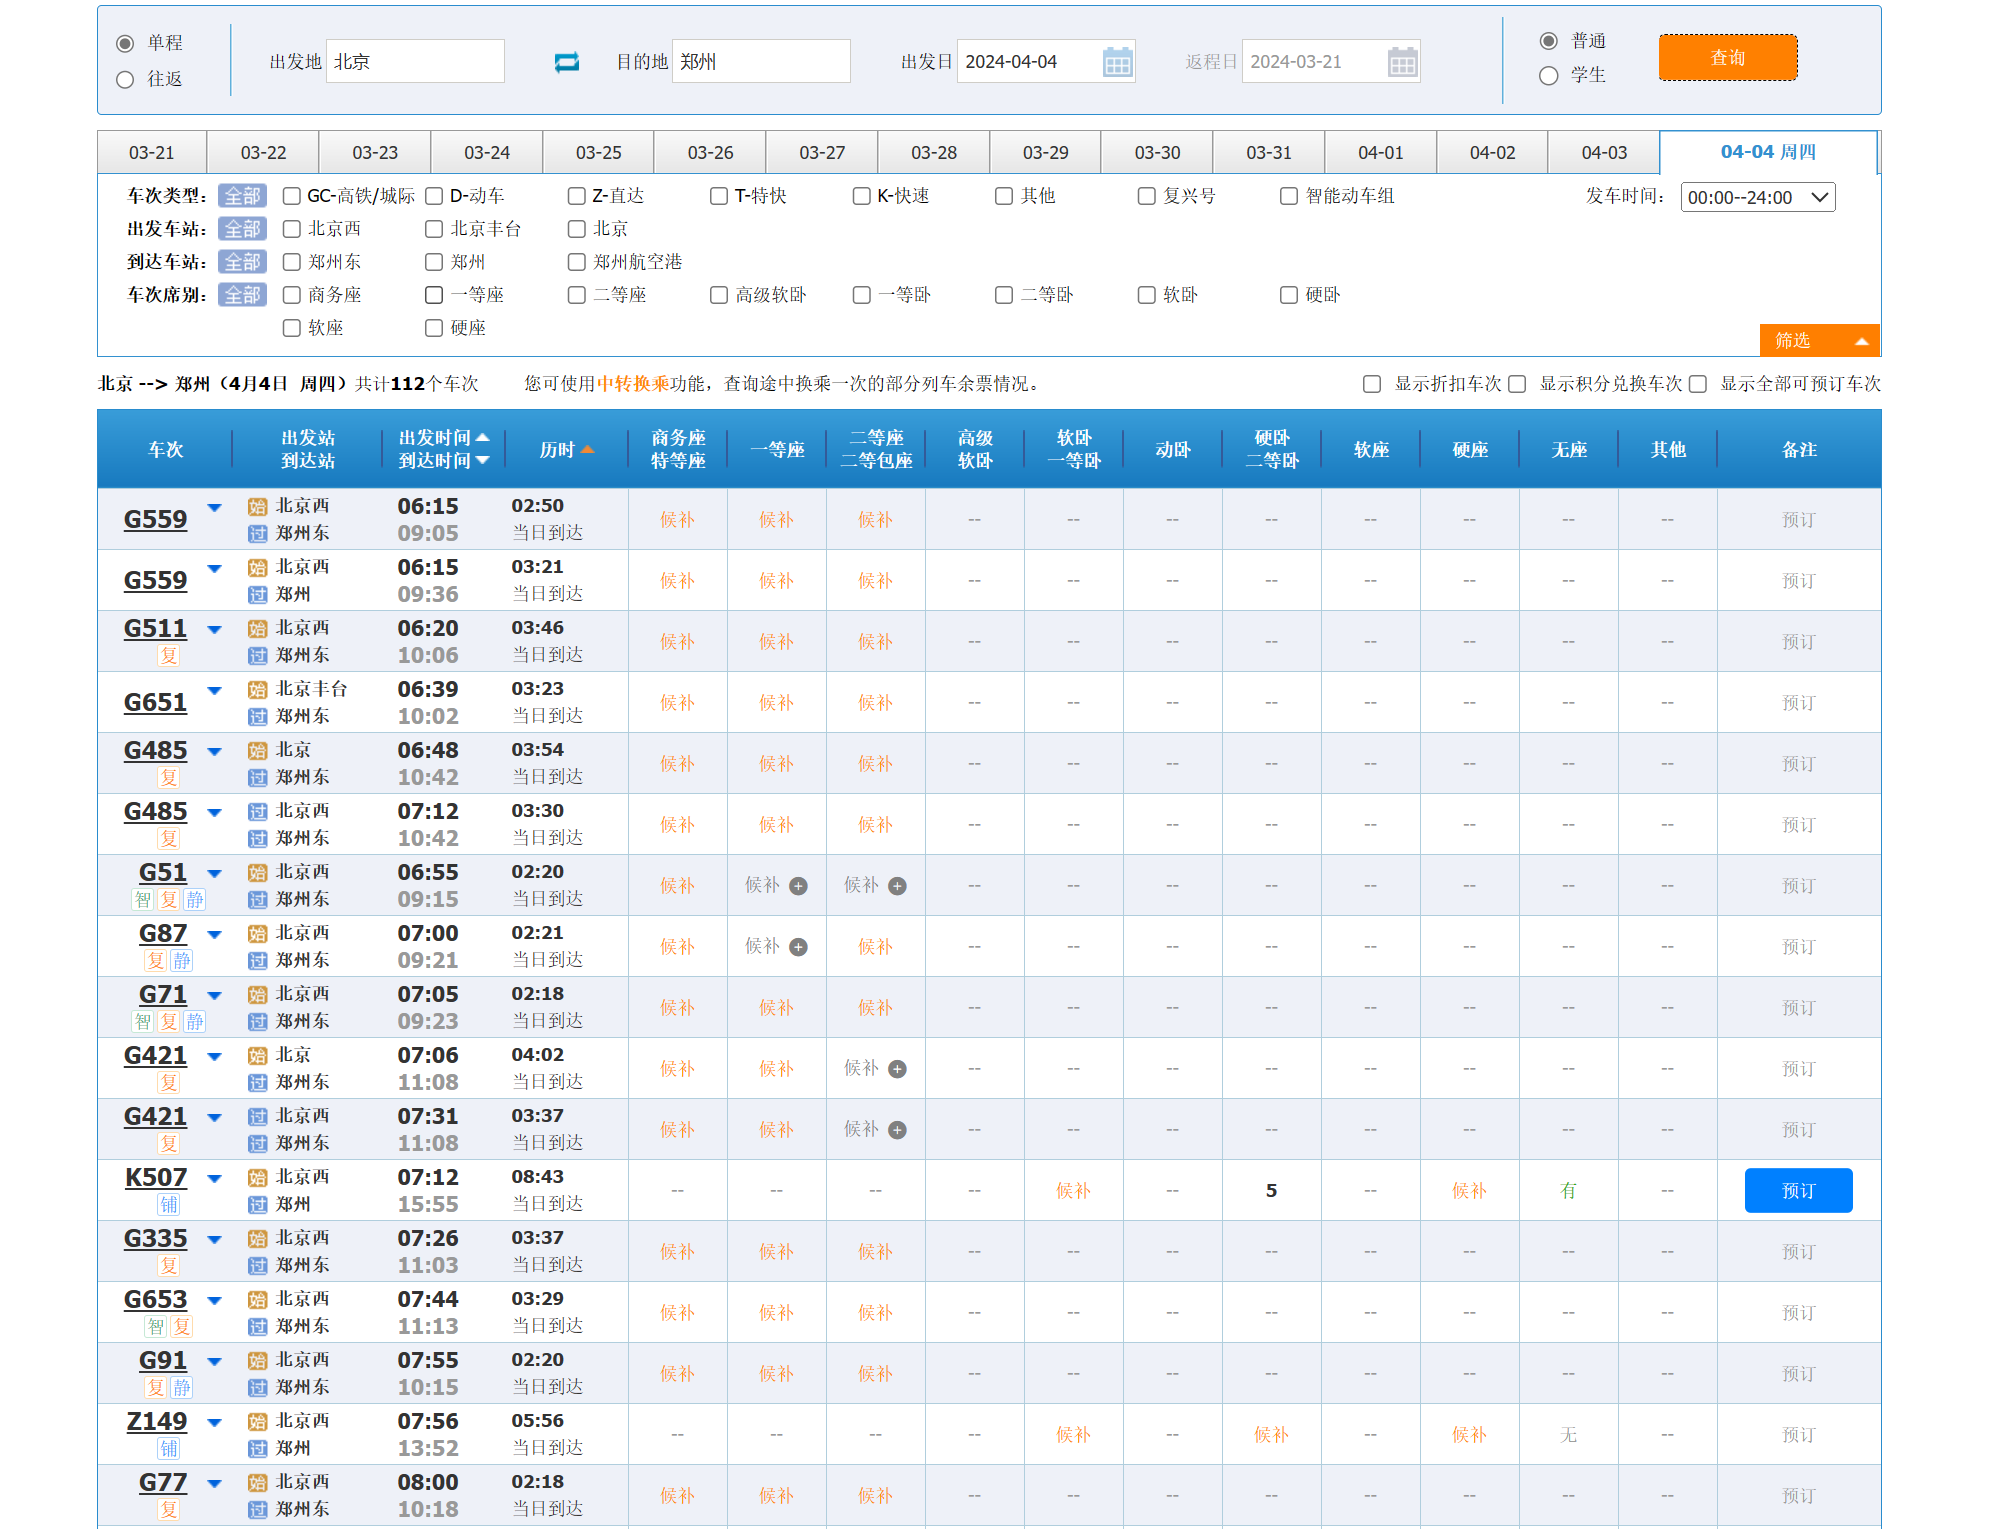Click plus icon beside G51 first-class waitlist

click(798, 886)
